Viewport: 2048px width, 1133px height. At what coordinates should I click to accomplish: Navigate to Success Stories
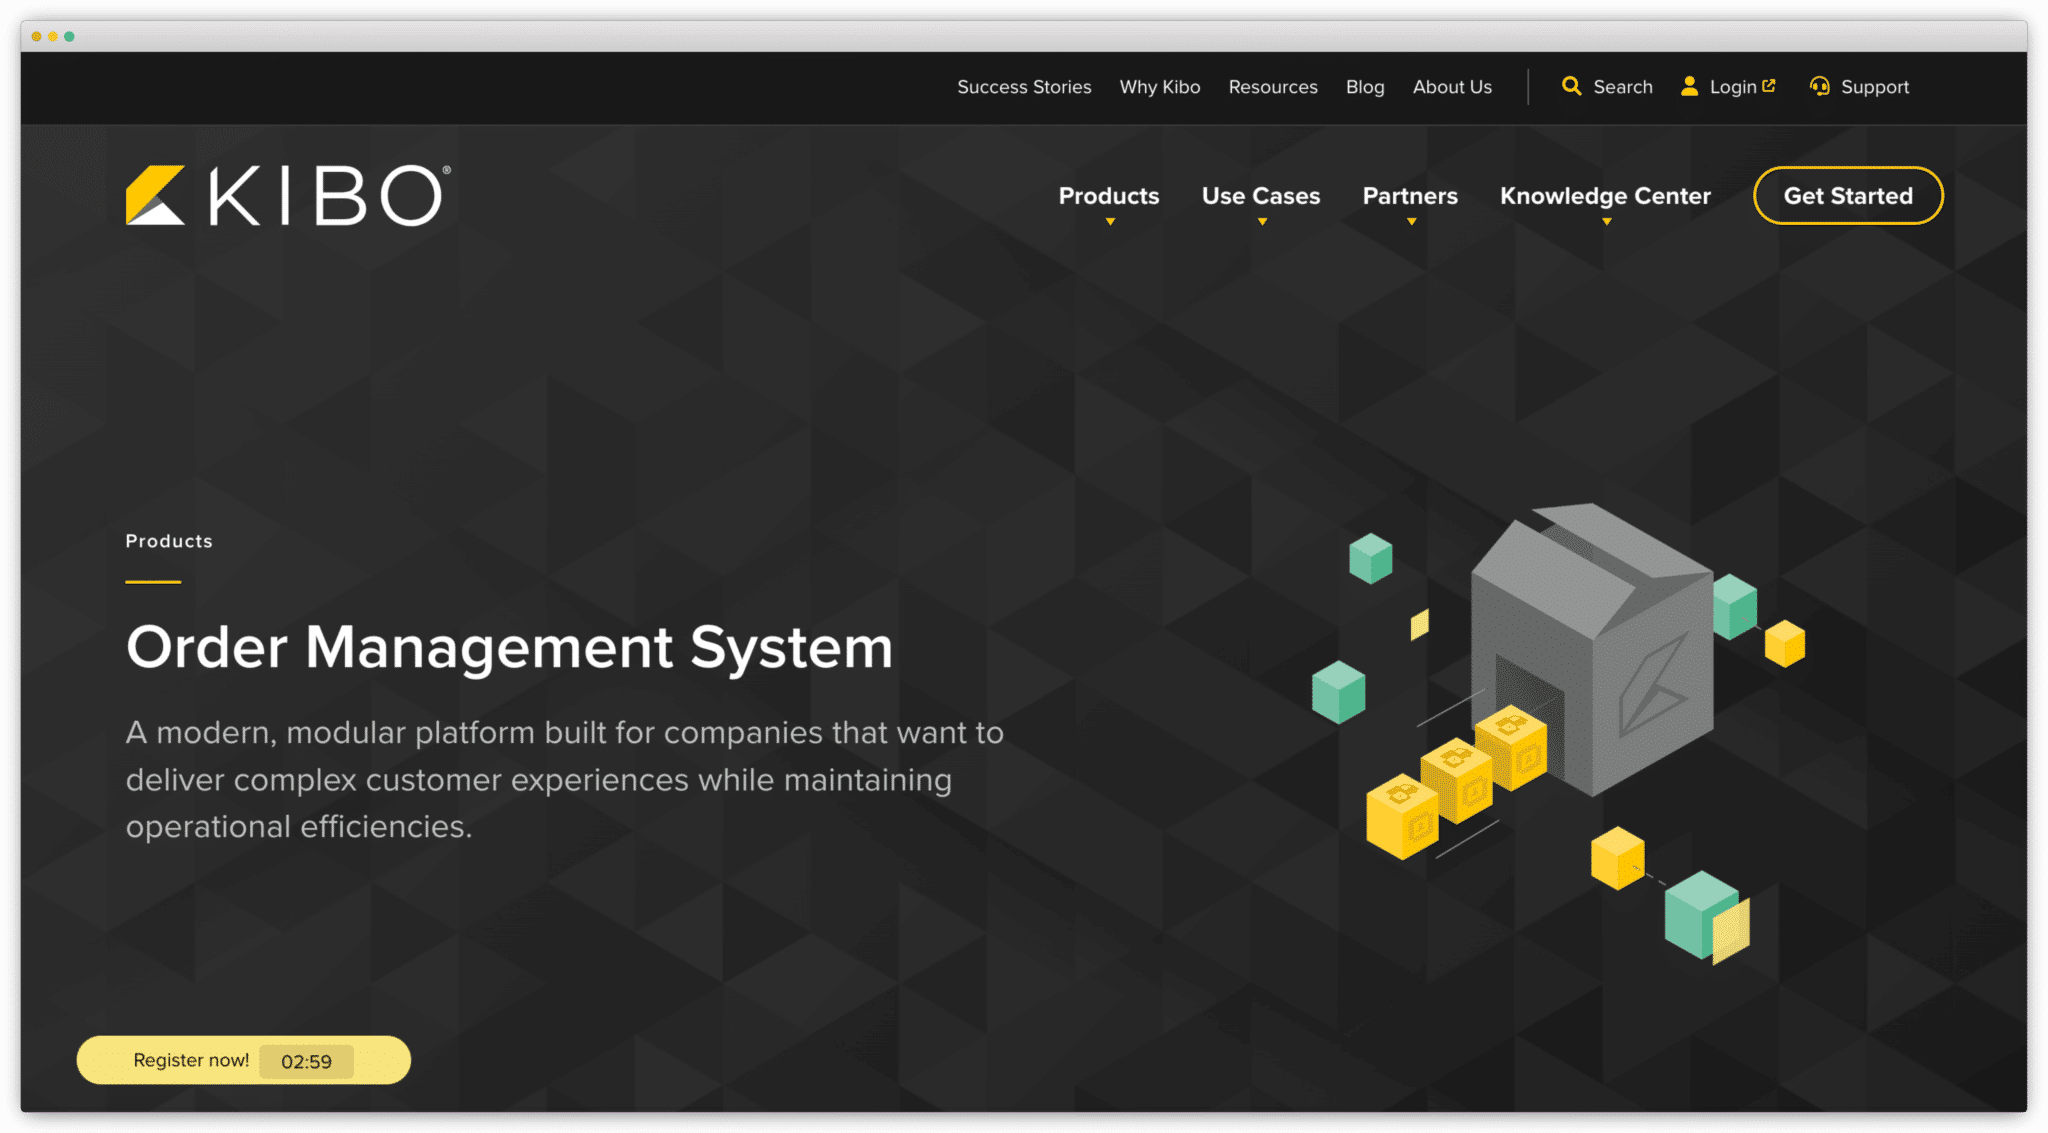click(x=1024, y=87)
